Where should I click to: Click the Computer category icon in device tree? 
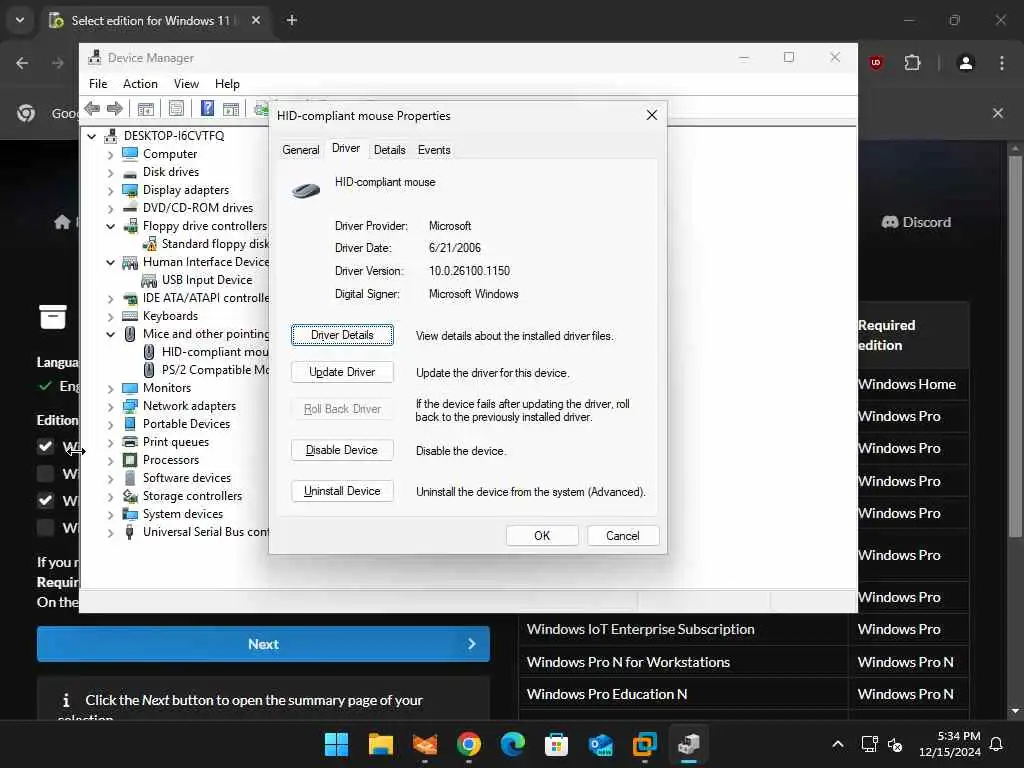130,153
